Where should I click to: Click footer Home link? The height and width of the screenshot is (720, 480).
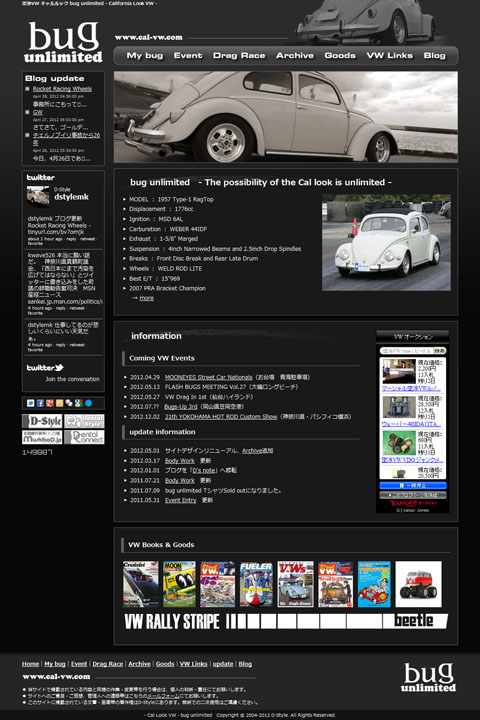point(30,664)
